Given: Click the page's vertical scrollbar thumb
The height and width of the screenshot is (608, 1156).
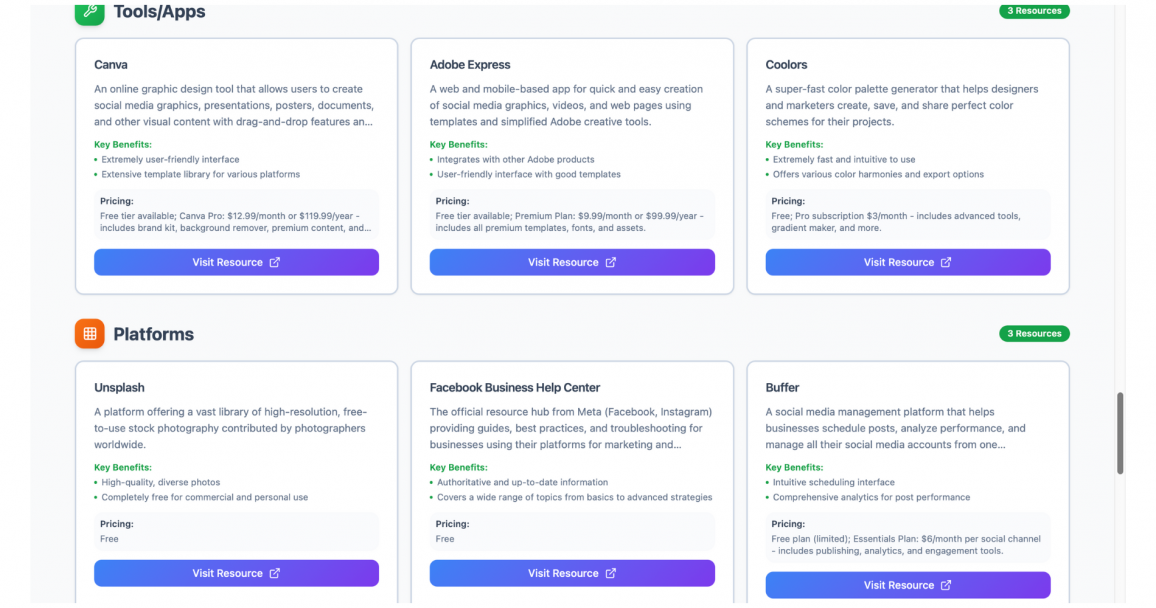Looking at the screenshot, I should (1120, 433).
